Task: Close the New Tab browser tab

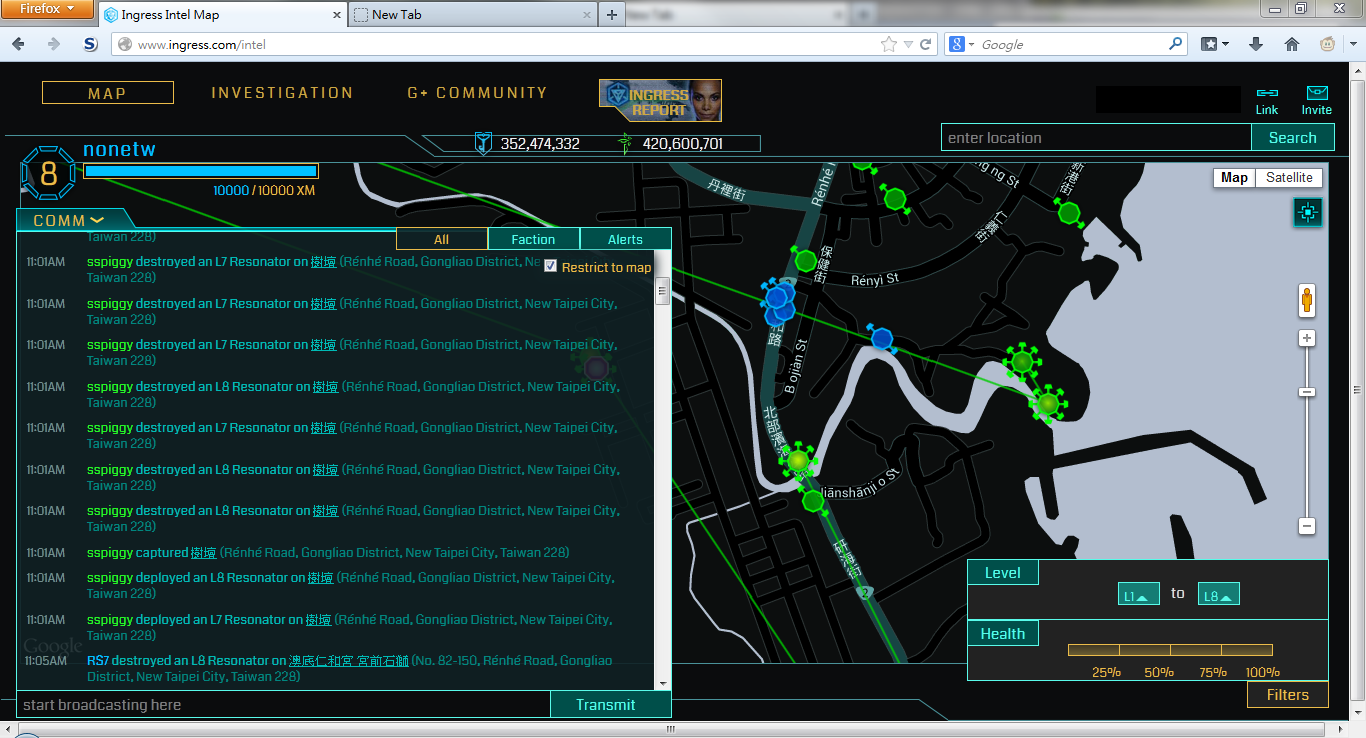Action: pos(586,15)
